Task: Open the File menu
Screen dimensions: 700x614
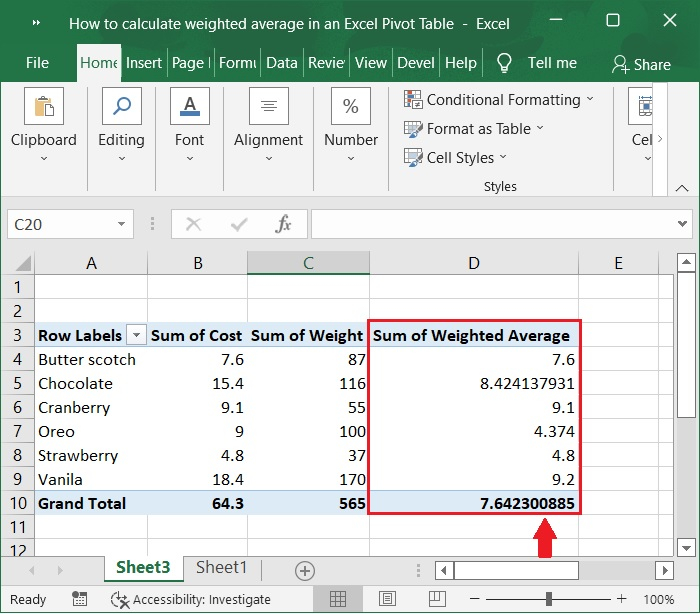Action: [x=37, y=63]
